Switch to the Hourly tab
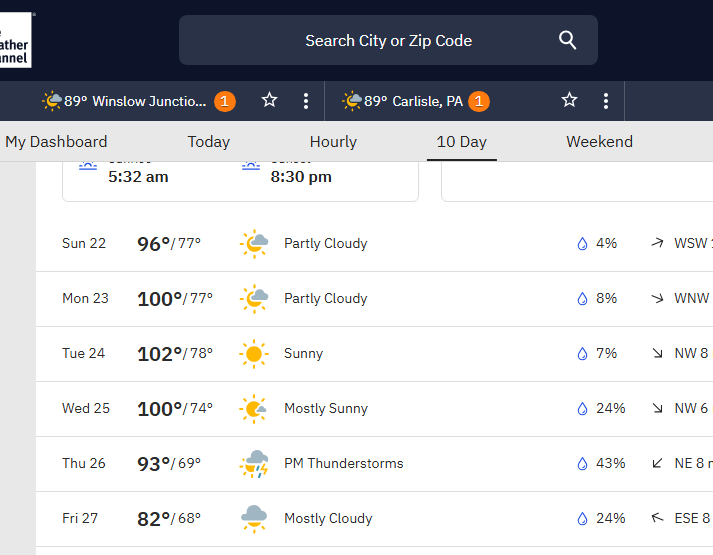 [x=333, y=142]
